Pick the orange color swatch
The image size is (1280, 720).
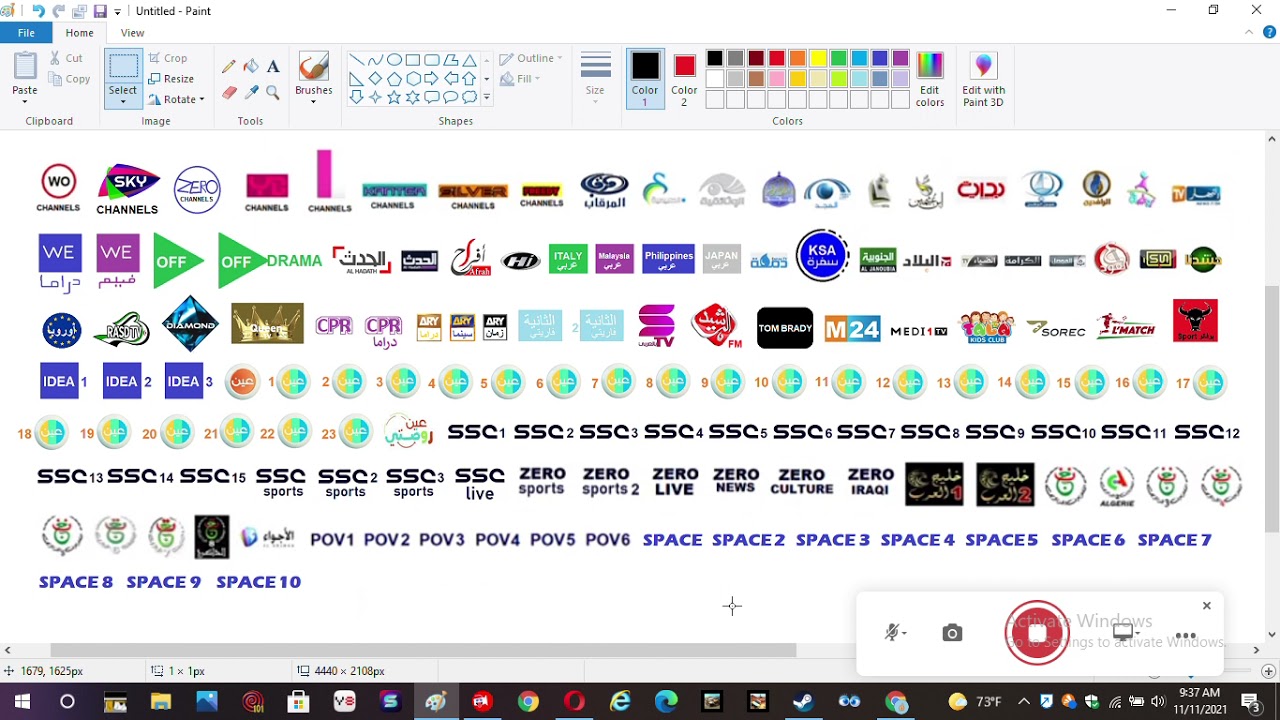[x=797, y=58]
